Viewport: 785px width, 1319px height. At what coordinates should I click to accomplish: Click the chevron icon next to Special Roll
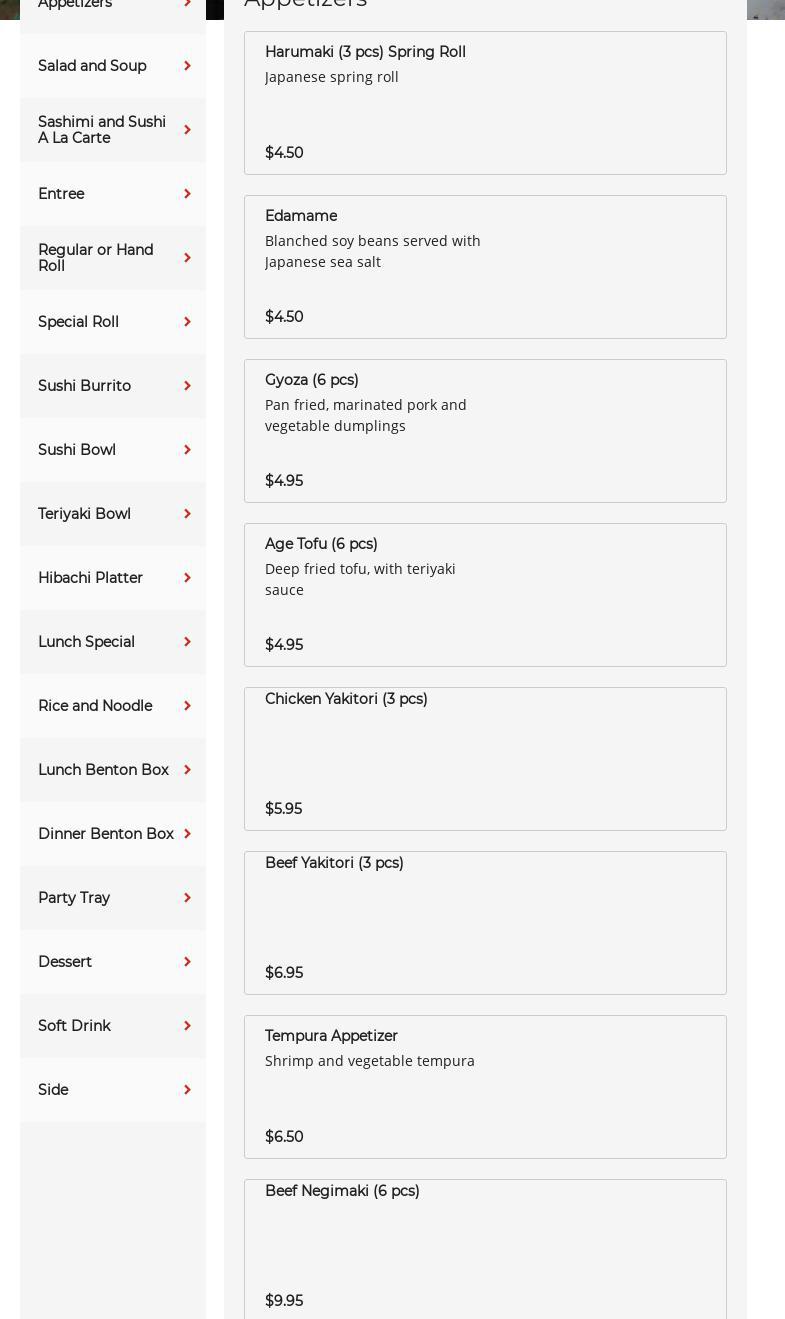coord(187,322)
